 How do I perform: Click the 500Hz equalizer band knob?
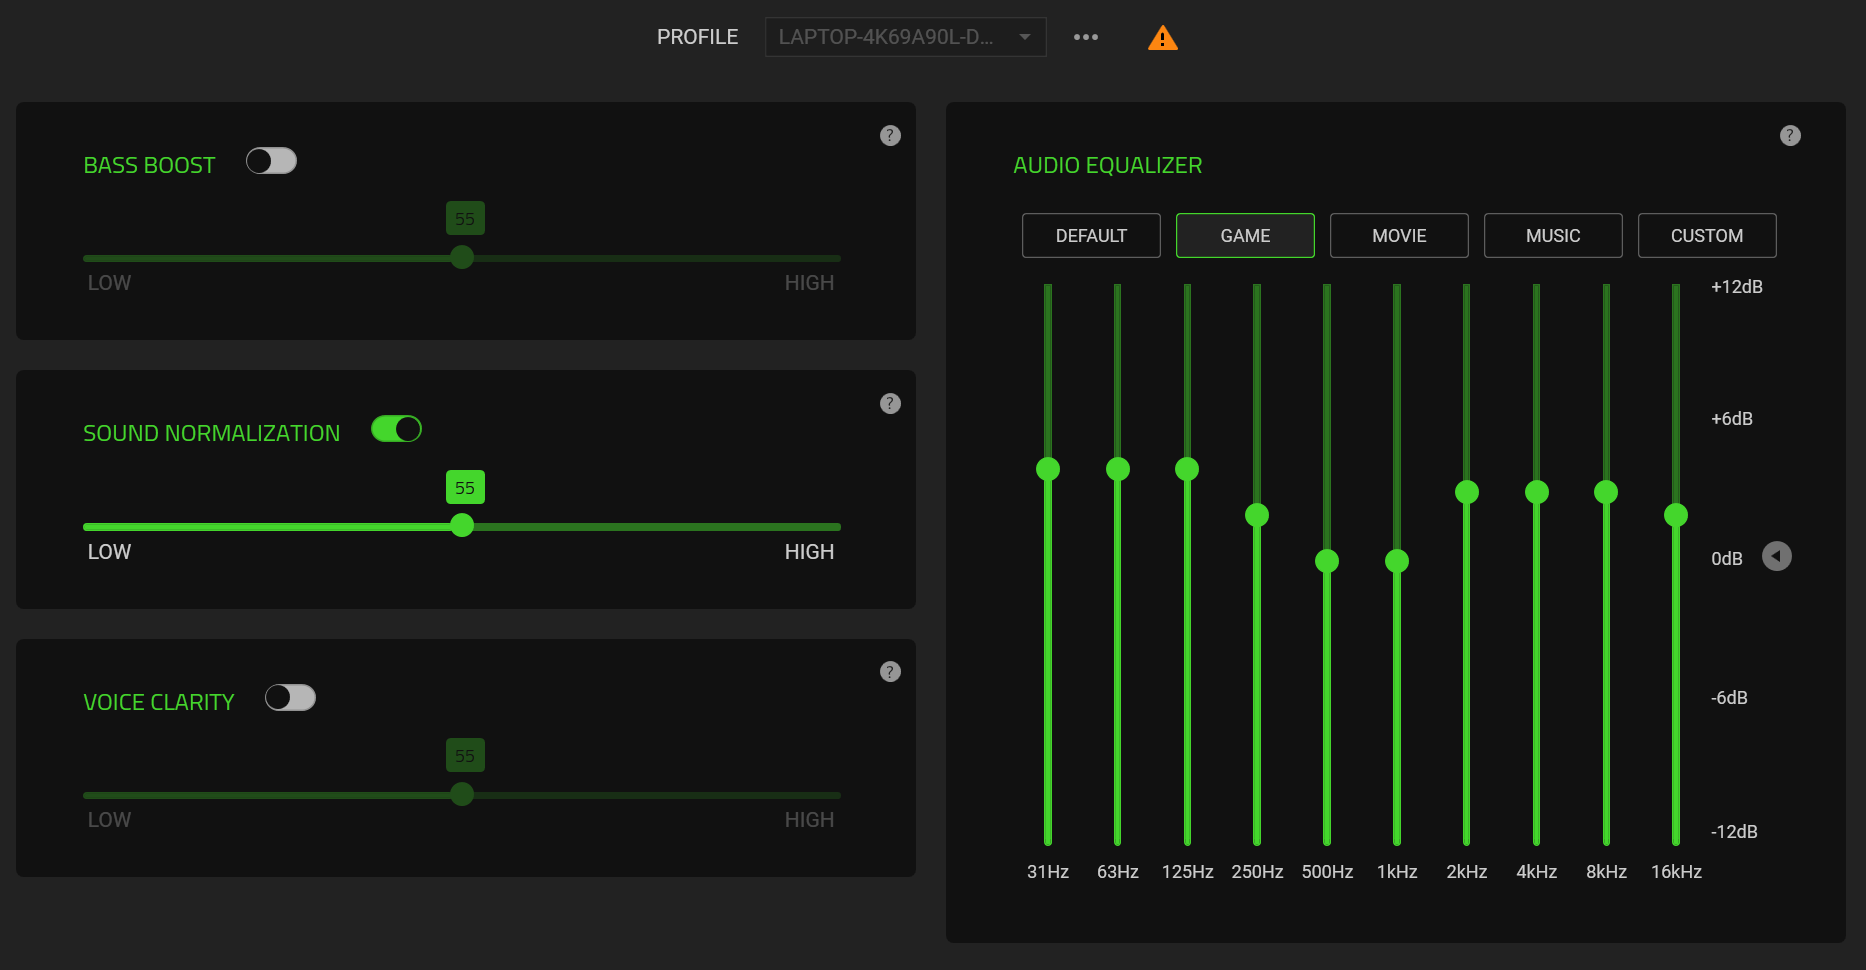tap(1327, 561)
